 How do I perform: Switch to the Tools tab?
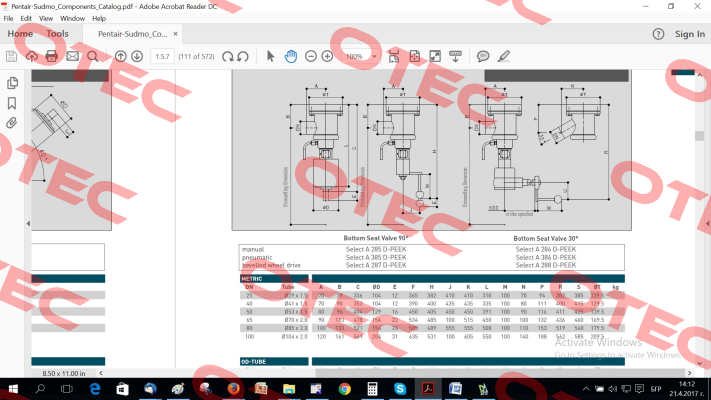tap(57, 34)
